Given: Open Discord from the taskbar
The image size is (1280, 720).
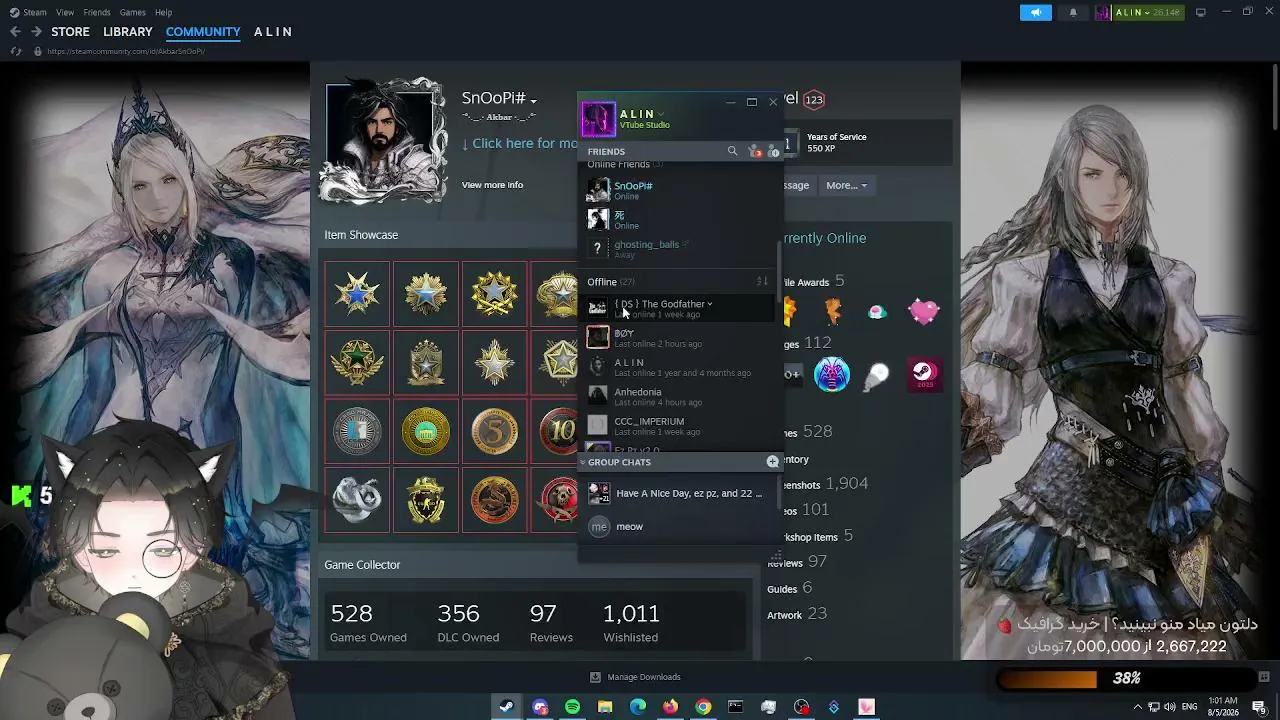Looking at the screenshot, I should [x=540, y=707].
